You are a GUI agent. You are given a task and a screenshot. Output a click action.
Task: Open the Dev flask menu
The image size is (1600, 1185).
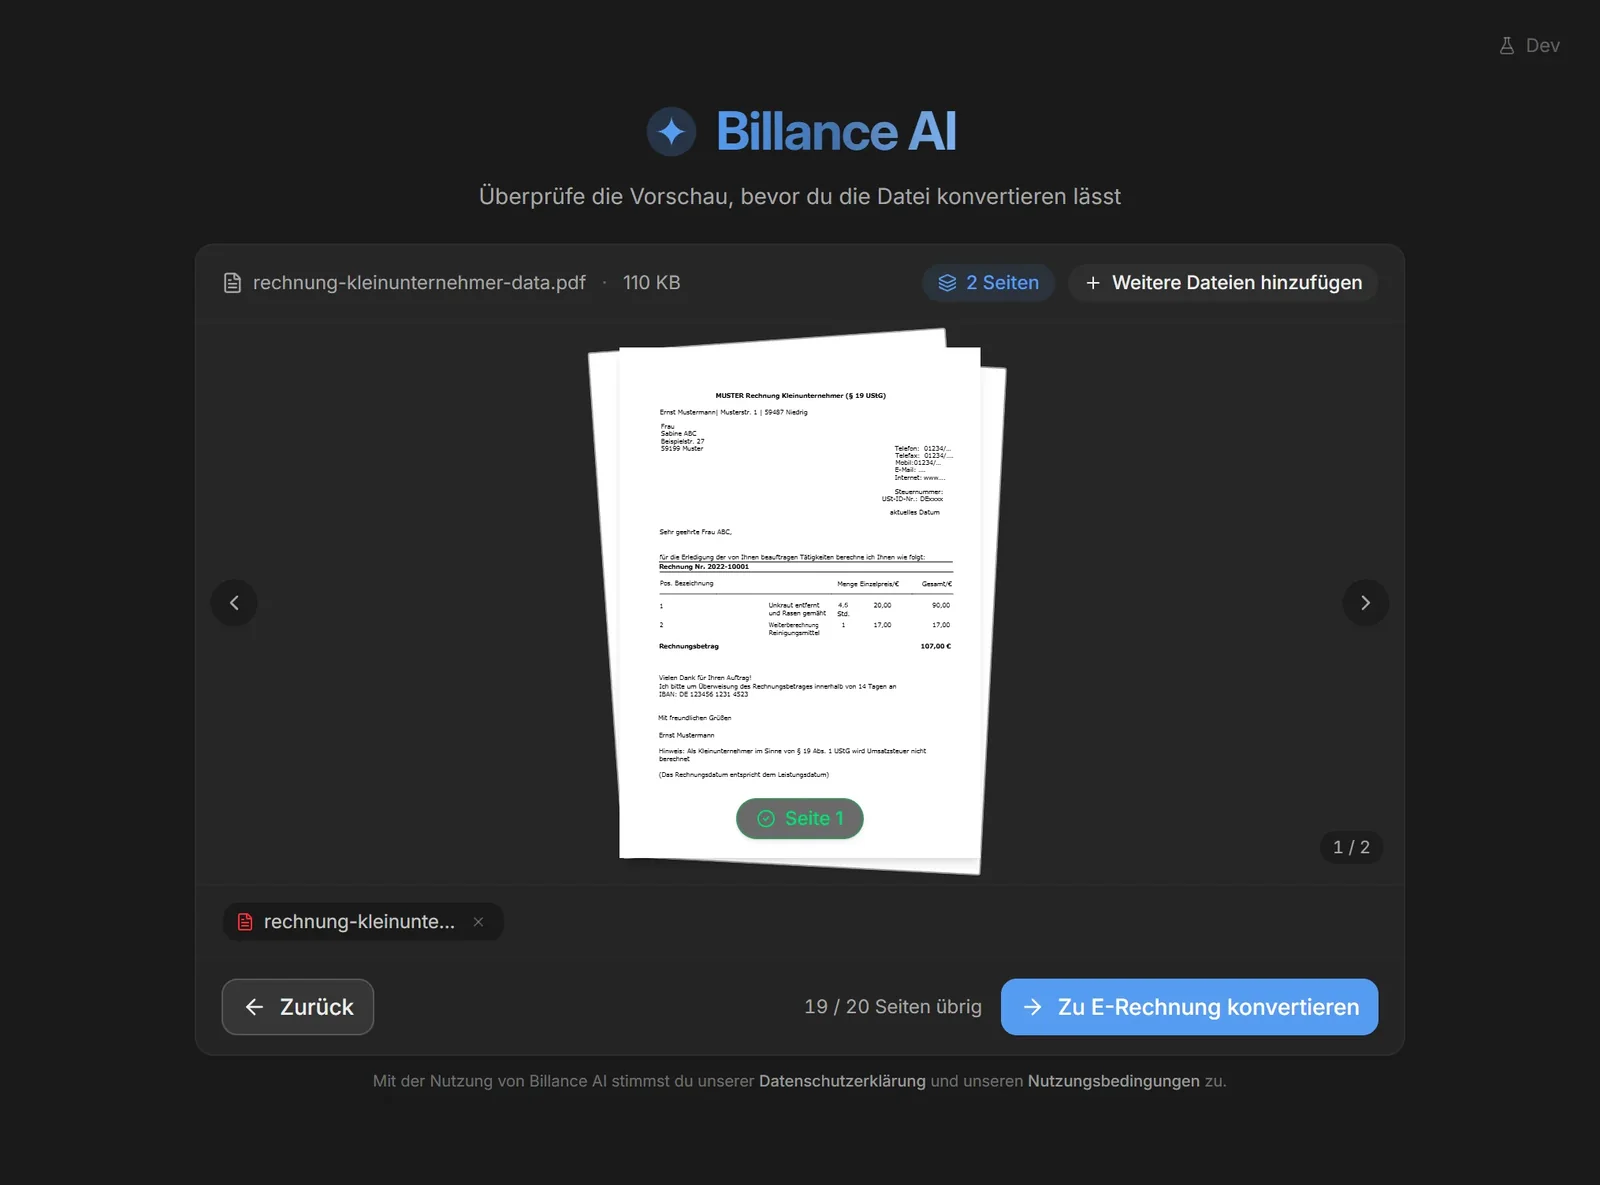click(x=1529, y=45)
